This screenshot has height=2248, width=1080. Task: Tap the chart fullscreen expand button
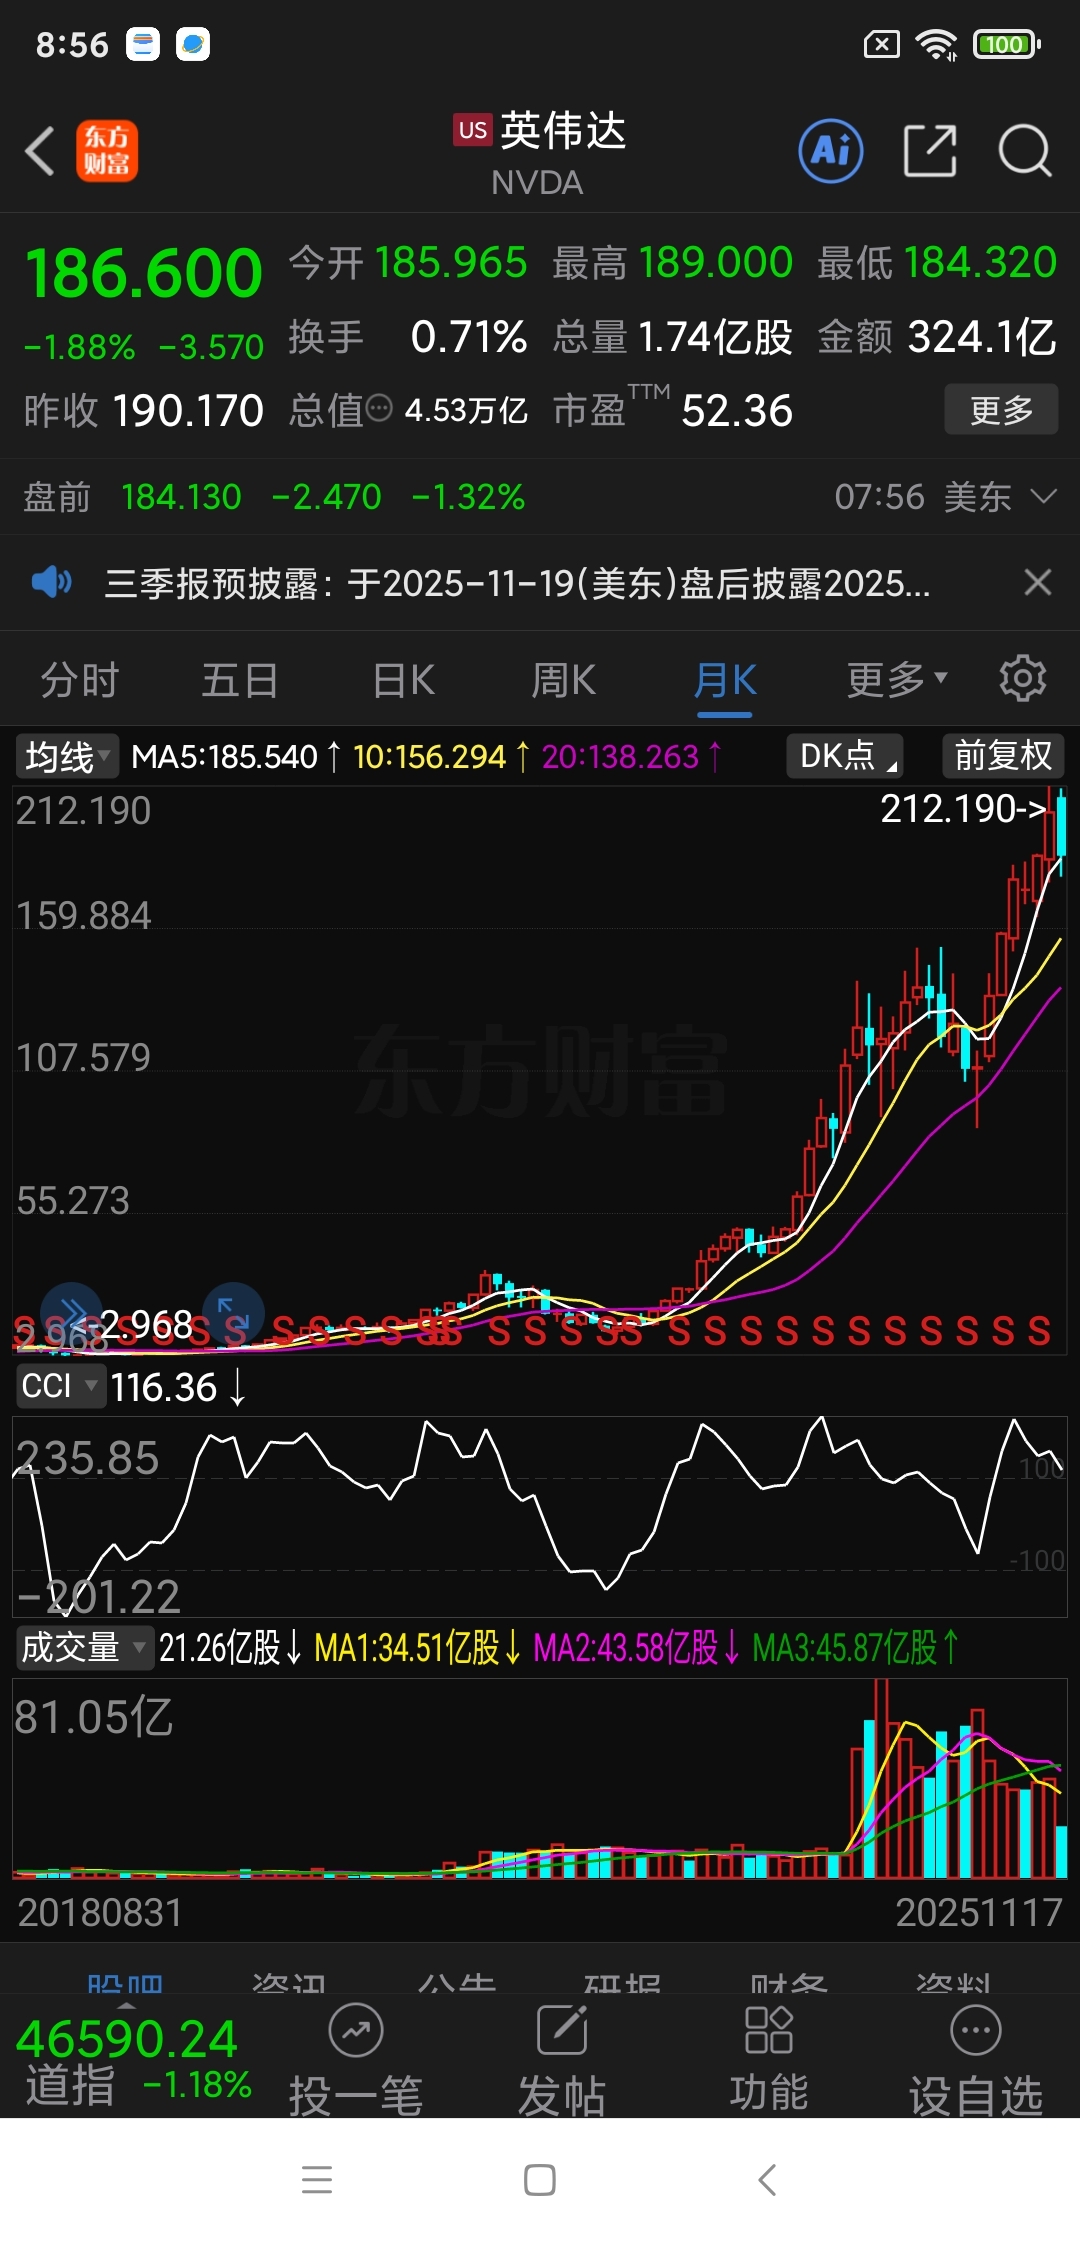click(233, 1313)
